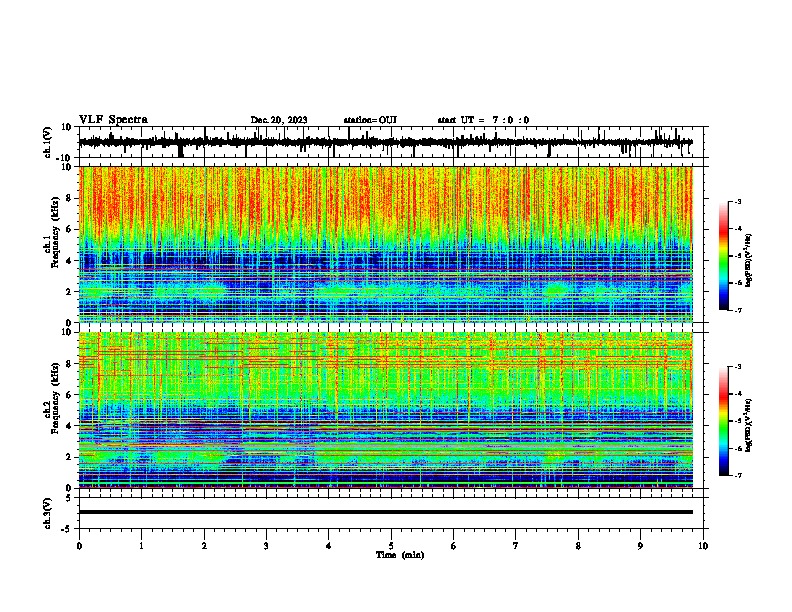Click the ch.1 voltage waveform trace

point(385,142)
